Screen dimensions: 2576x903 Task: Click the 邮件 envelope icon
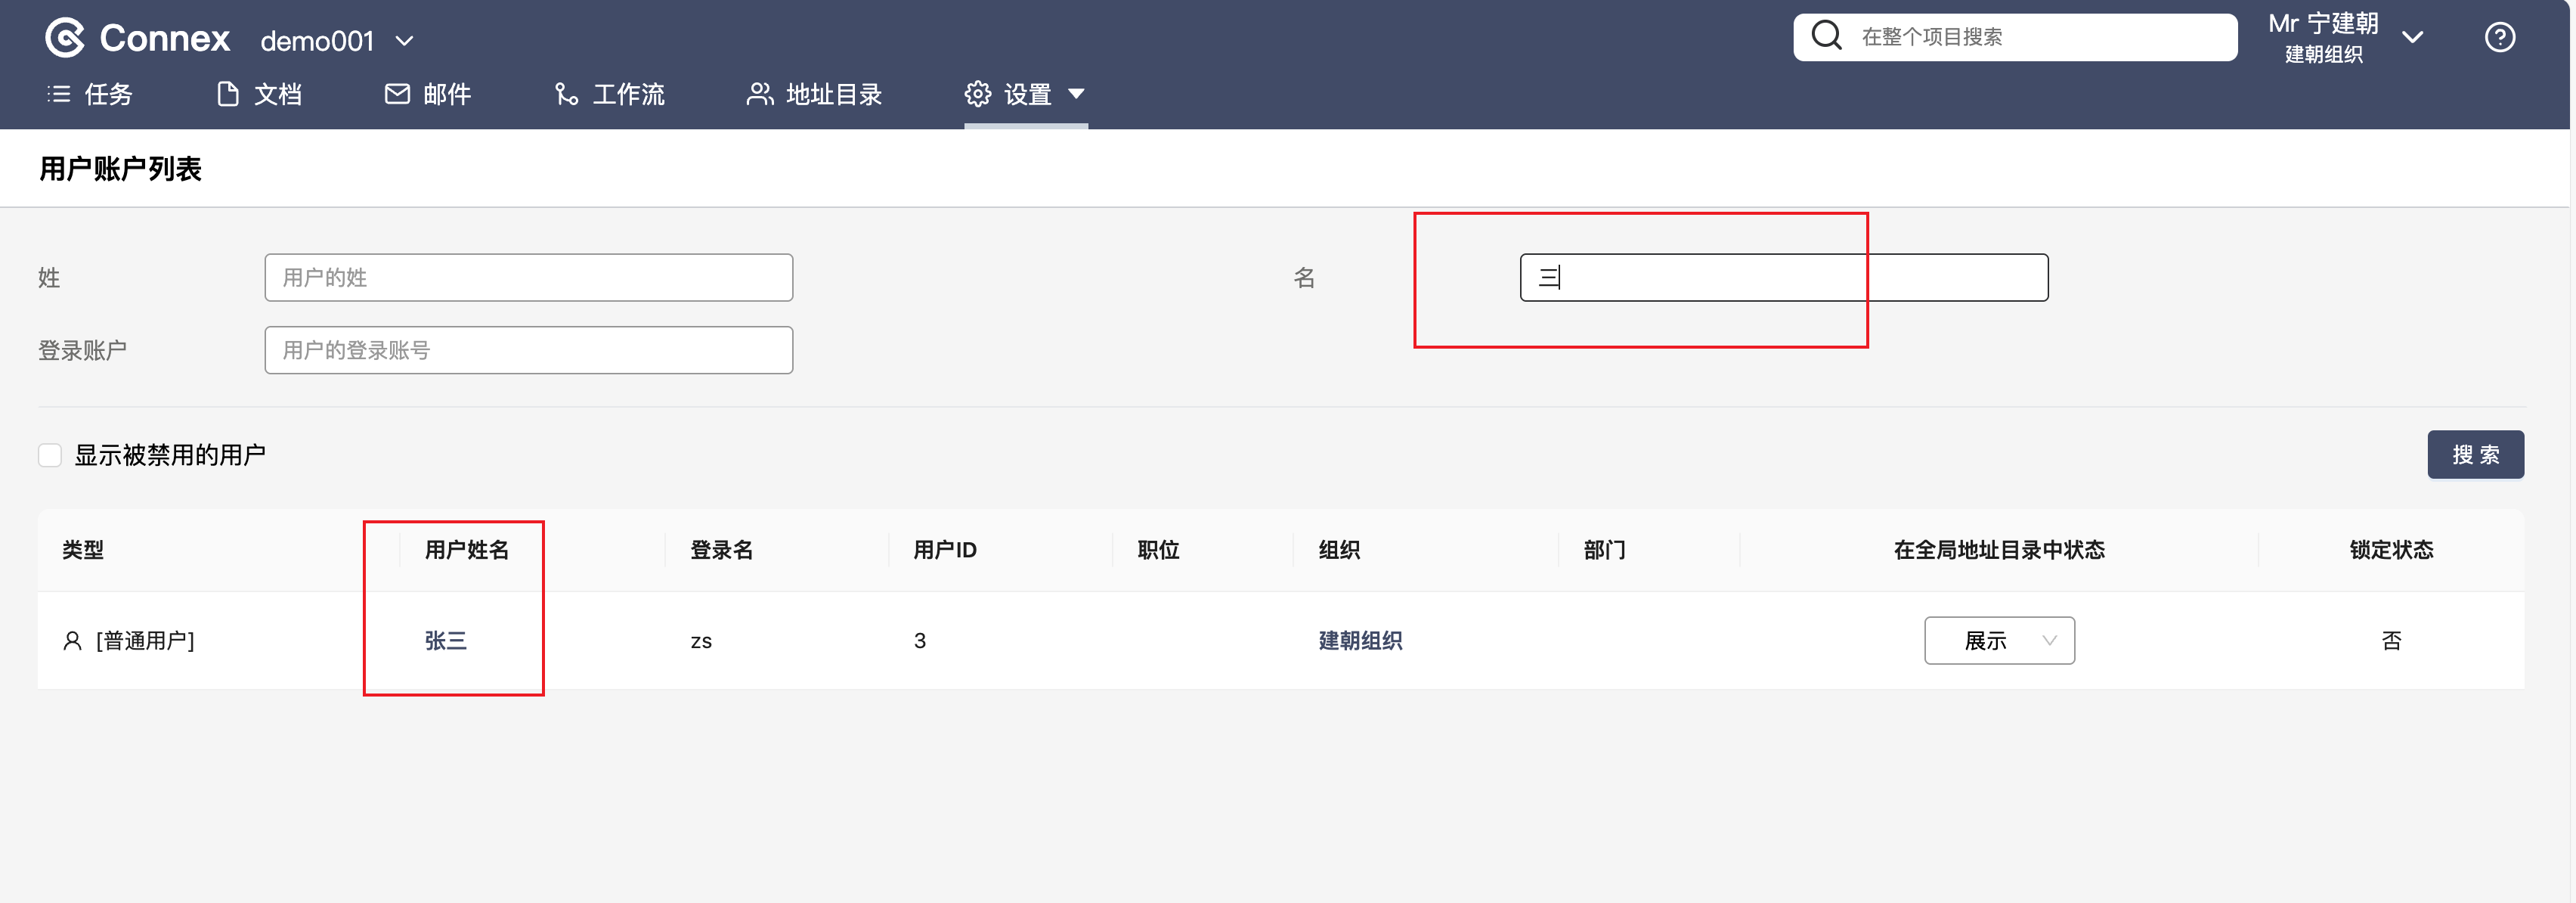[x=397, y=94]
